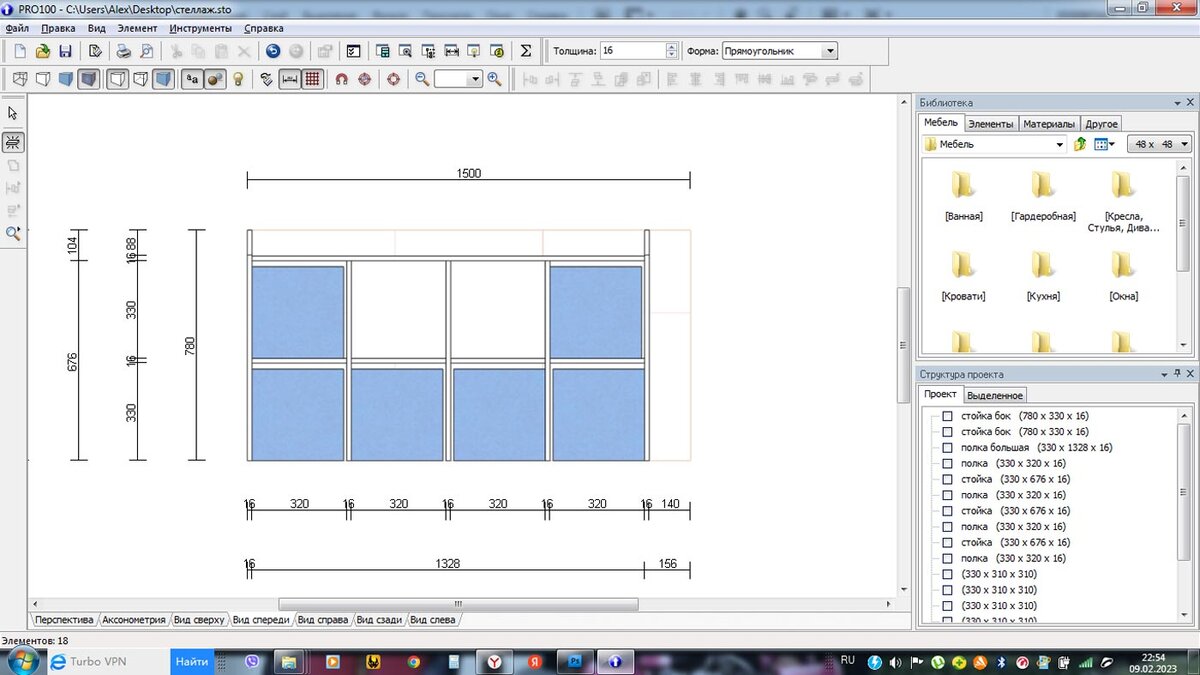
Task: Open the library view mode dropdown
Action: 1104,144
